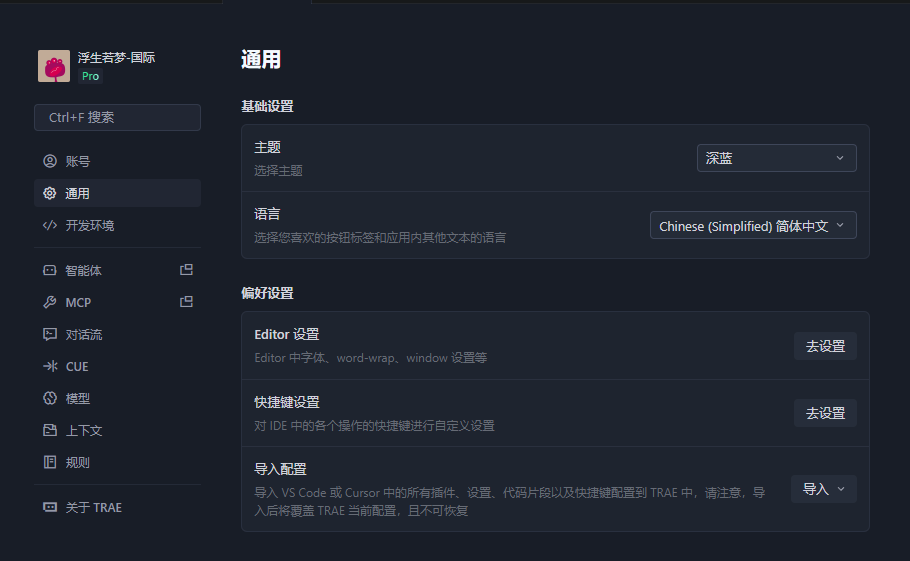The width and height of the screenshot is (910, 561).
Task: Expand the 导入 import dropdown button
Action: pos(823,489)
